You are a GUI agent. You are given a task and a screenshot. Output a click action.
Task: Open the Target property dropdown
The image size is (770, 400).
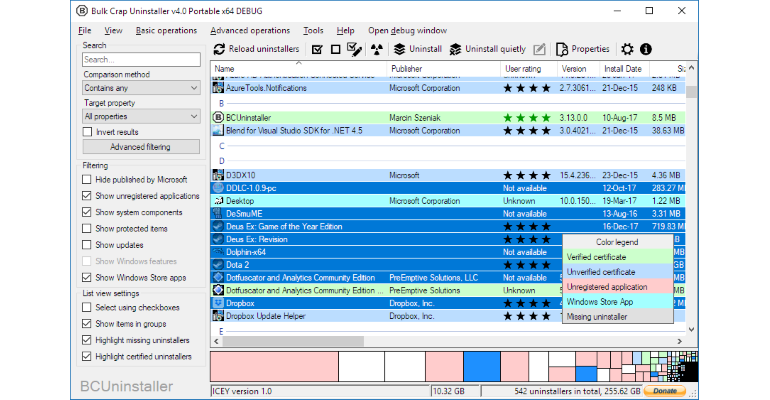tap(141, 116)
